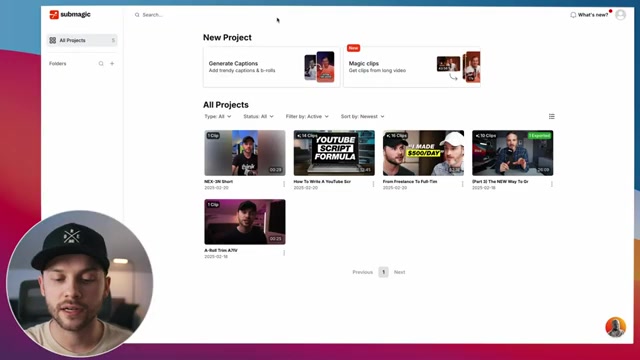Viewport: 640px width, 360px height.
Task: Open options menu for From Freelance To Full-Tim
Action: pyautogui.click(x=462, y=184)
